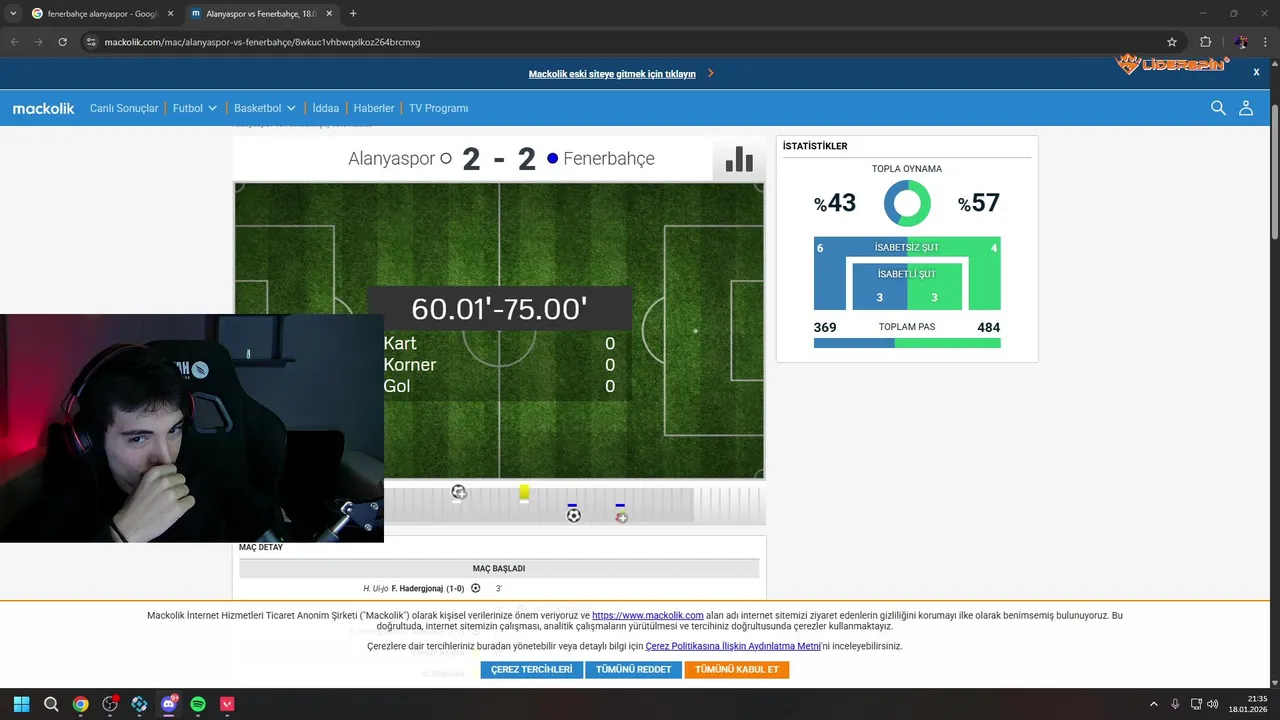1280x720 pixels.
Task: Click the red substitution marker on timeline
Action: (x=621, y=517)
